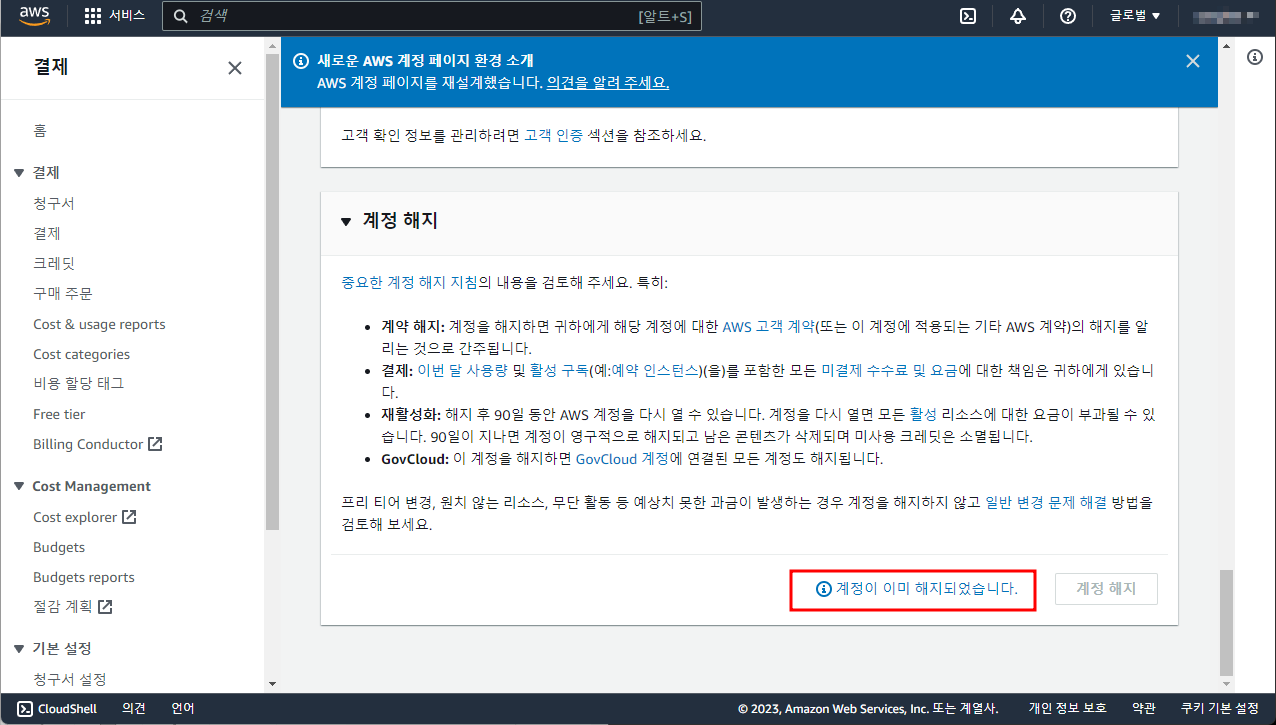The height and width of the screenshot is (725, 1276).
Task: Open 청구서 설정
Action: (x=69, y=679)
